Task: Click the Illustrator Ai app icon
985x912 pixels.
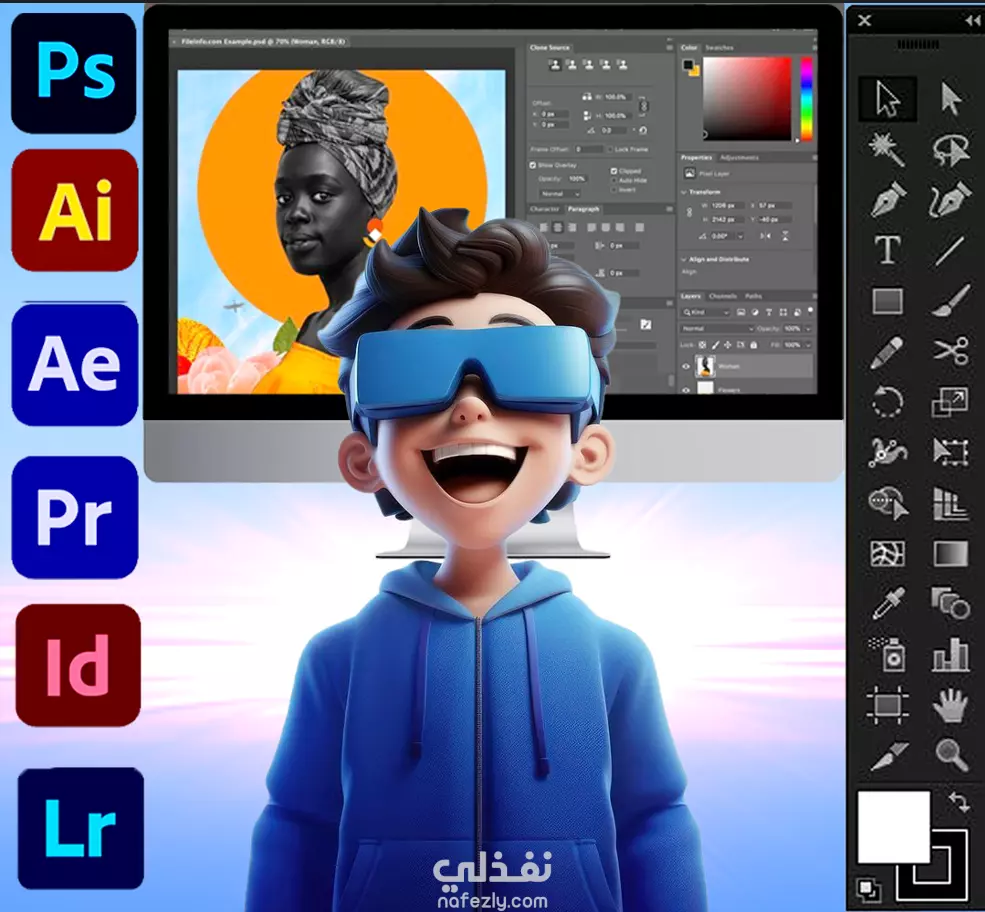Action: (x=75, y=210)
